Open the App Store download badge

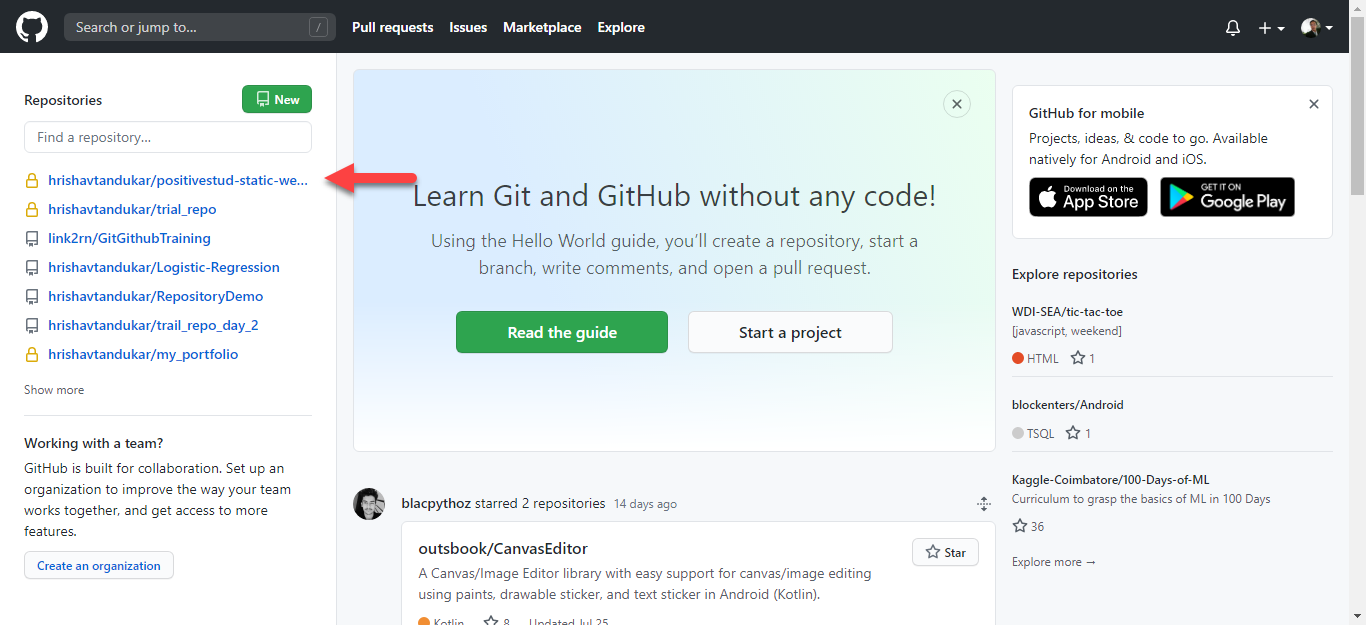click(x=1088, y=197)
